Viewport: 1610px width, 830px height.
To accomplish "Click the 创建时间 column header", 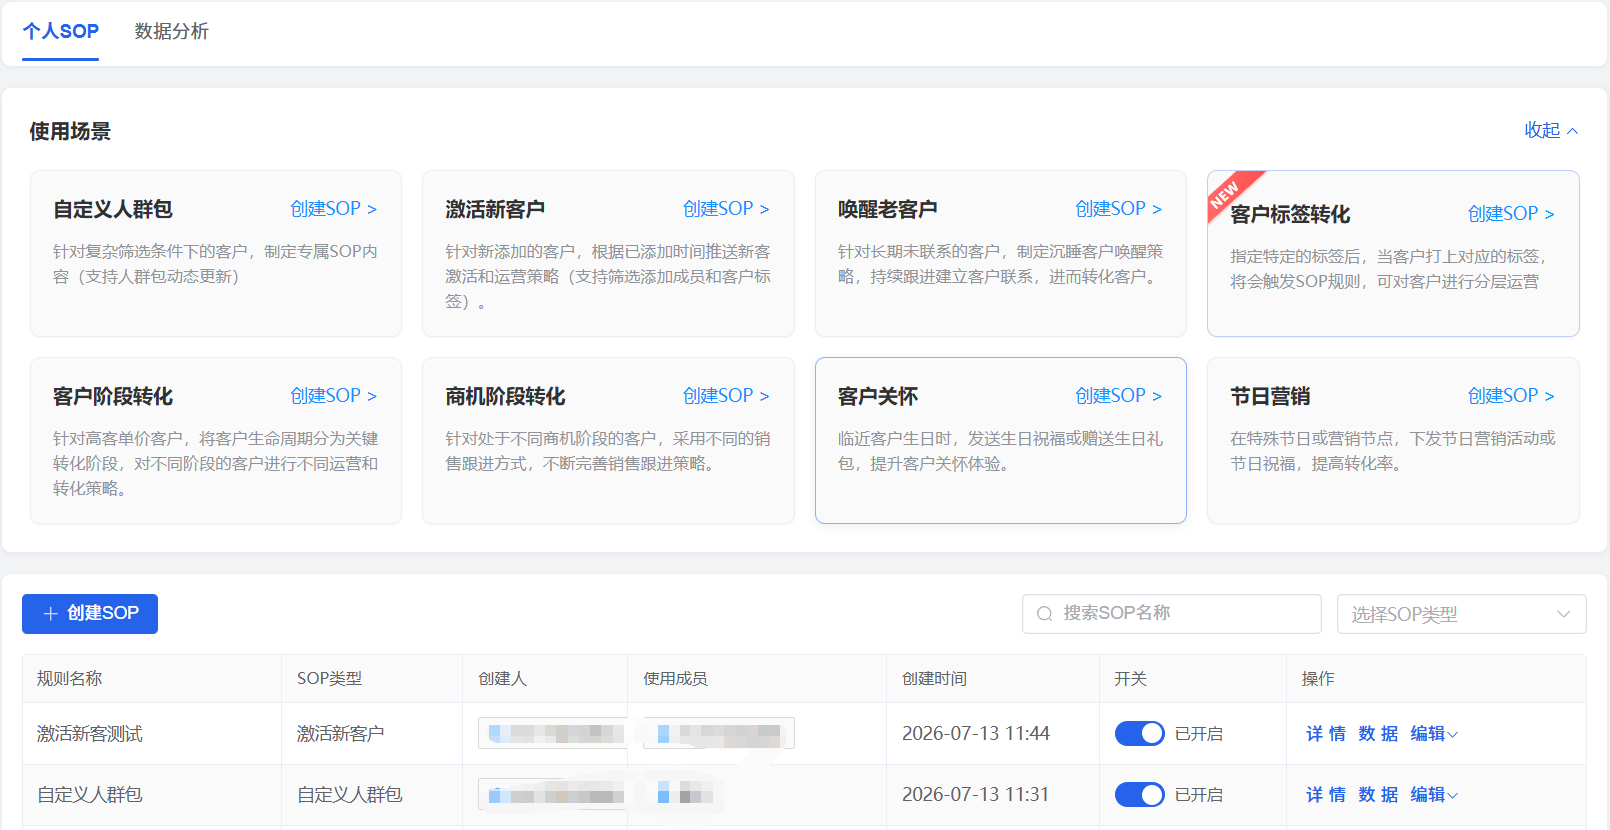I will pos(935,679).
